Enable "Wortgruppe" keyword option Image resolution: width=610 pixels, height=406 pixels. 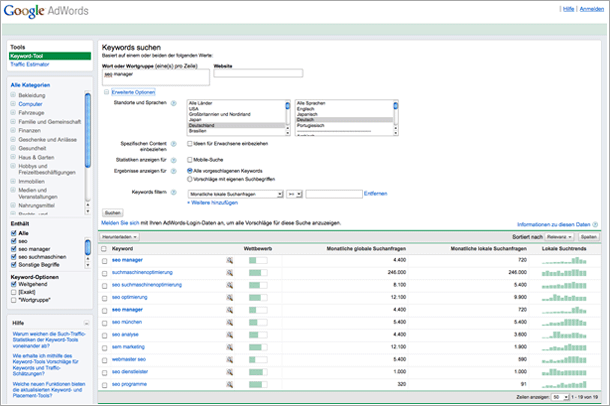(14, 300)
